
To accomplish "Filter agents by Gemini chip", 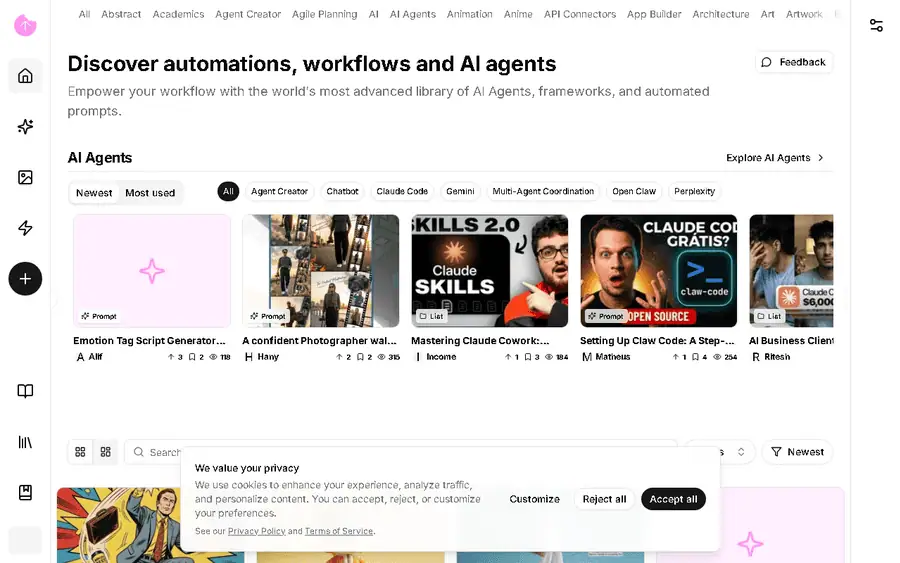I will coord(460,191).
